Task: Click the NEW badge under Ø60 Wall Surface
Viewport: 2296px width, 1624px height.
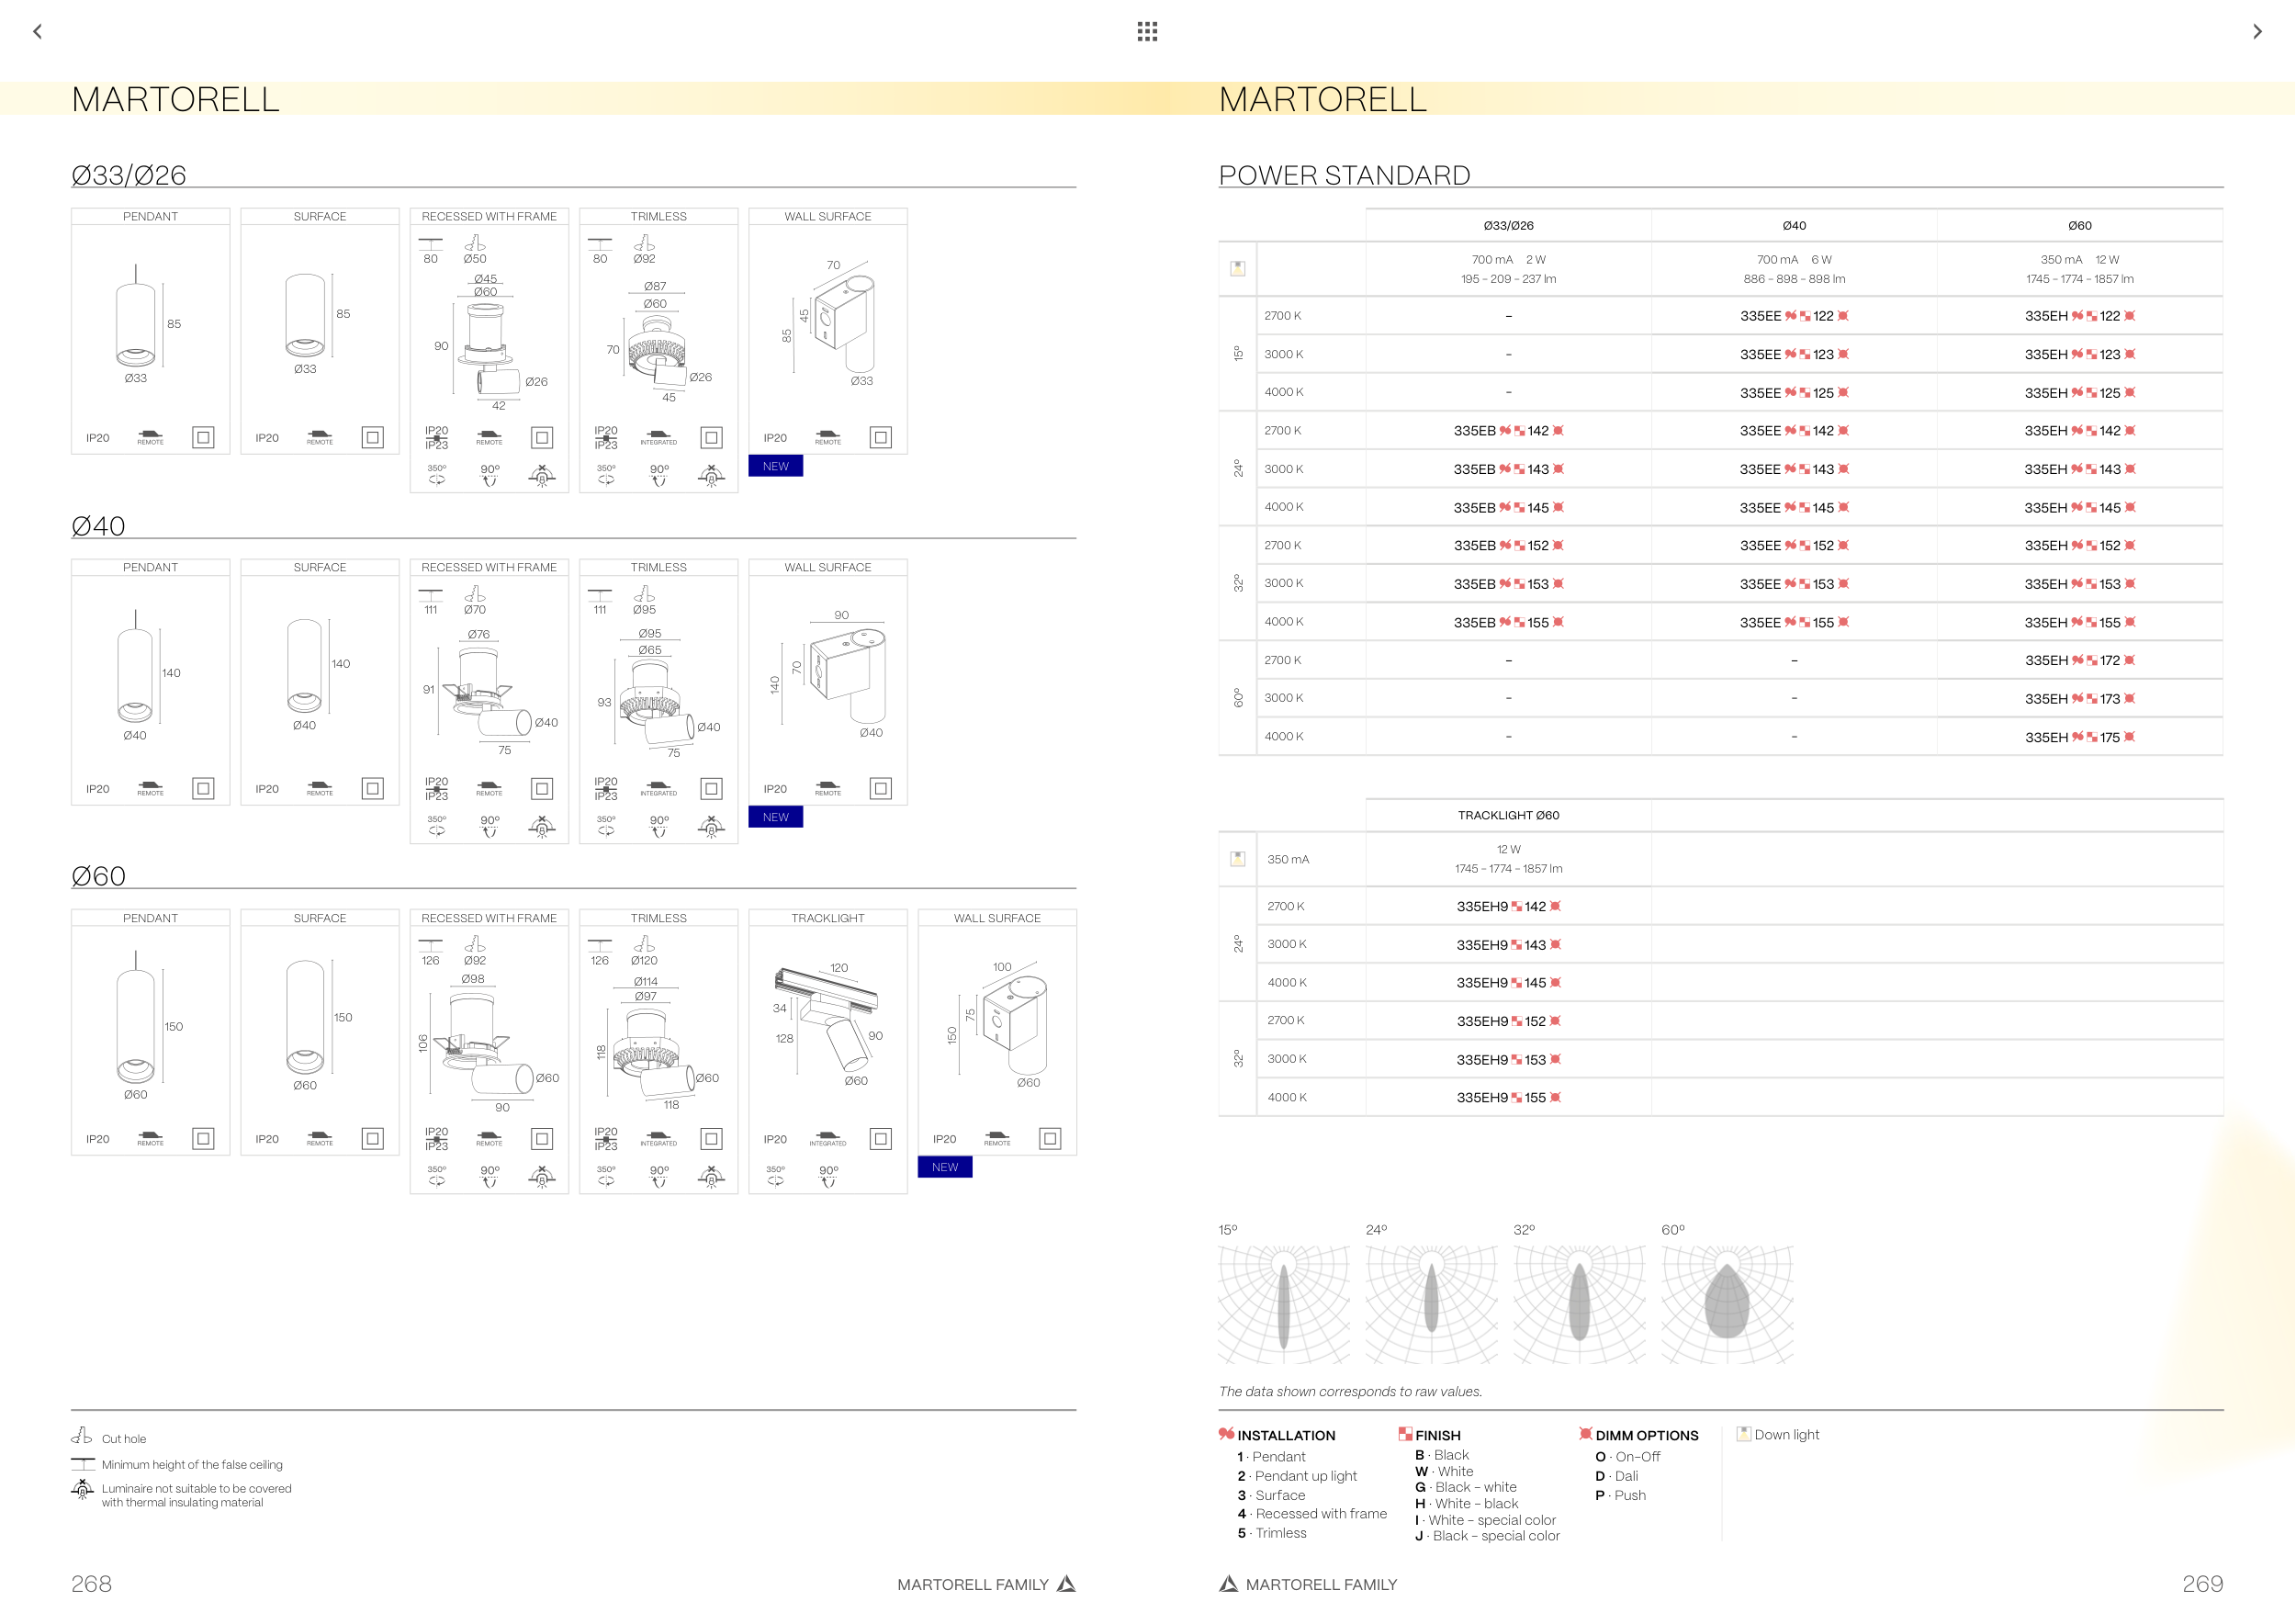Action: pos(944,1167)
